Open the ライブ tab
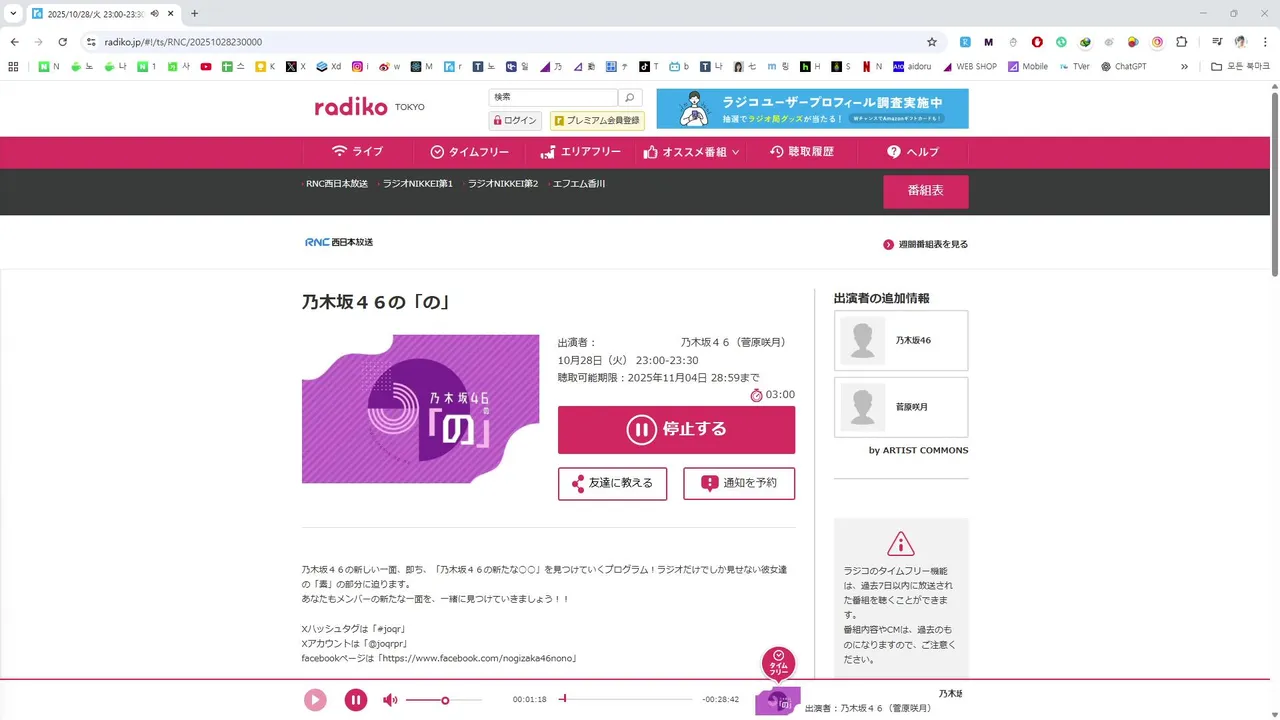The height and width of the screenshot is (720, 1280). point(357,152)
